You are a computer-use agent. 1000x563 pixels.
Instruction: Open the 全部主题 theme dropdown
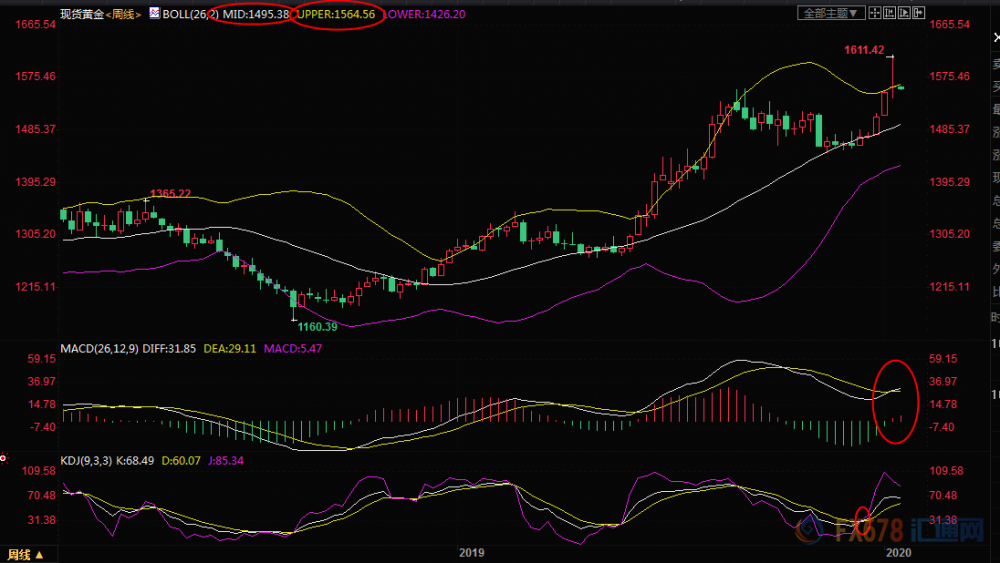pos(831,13)
